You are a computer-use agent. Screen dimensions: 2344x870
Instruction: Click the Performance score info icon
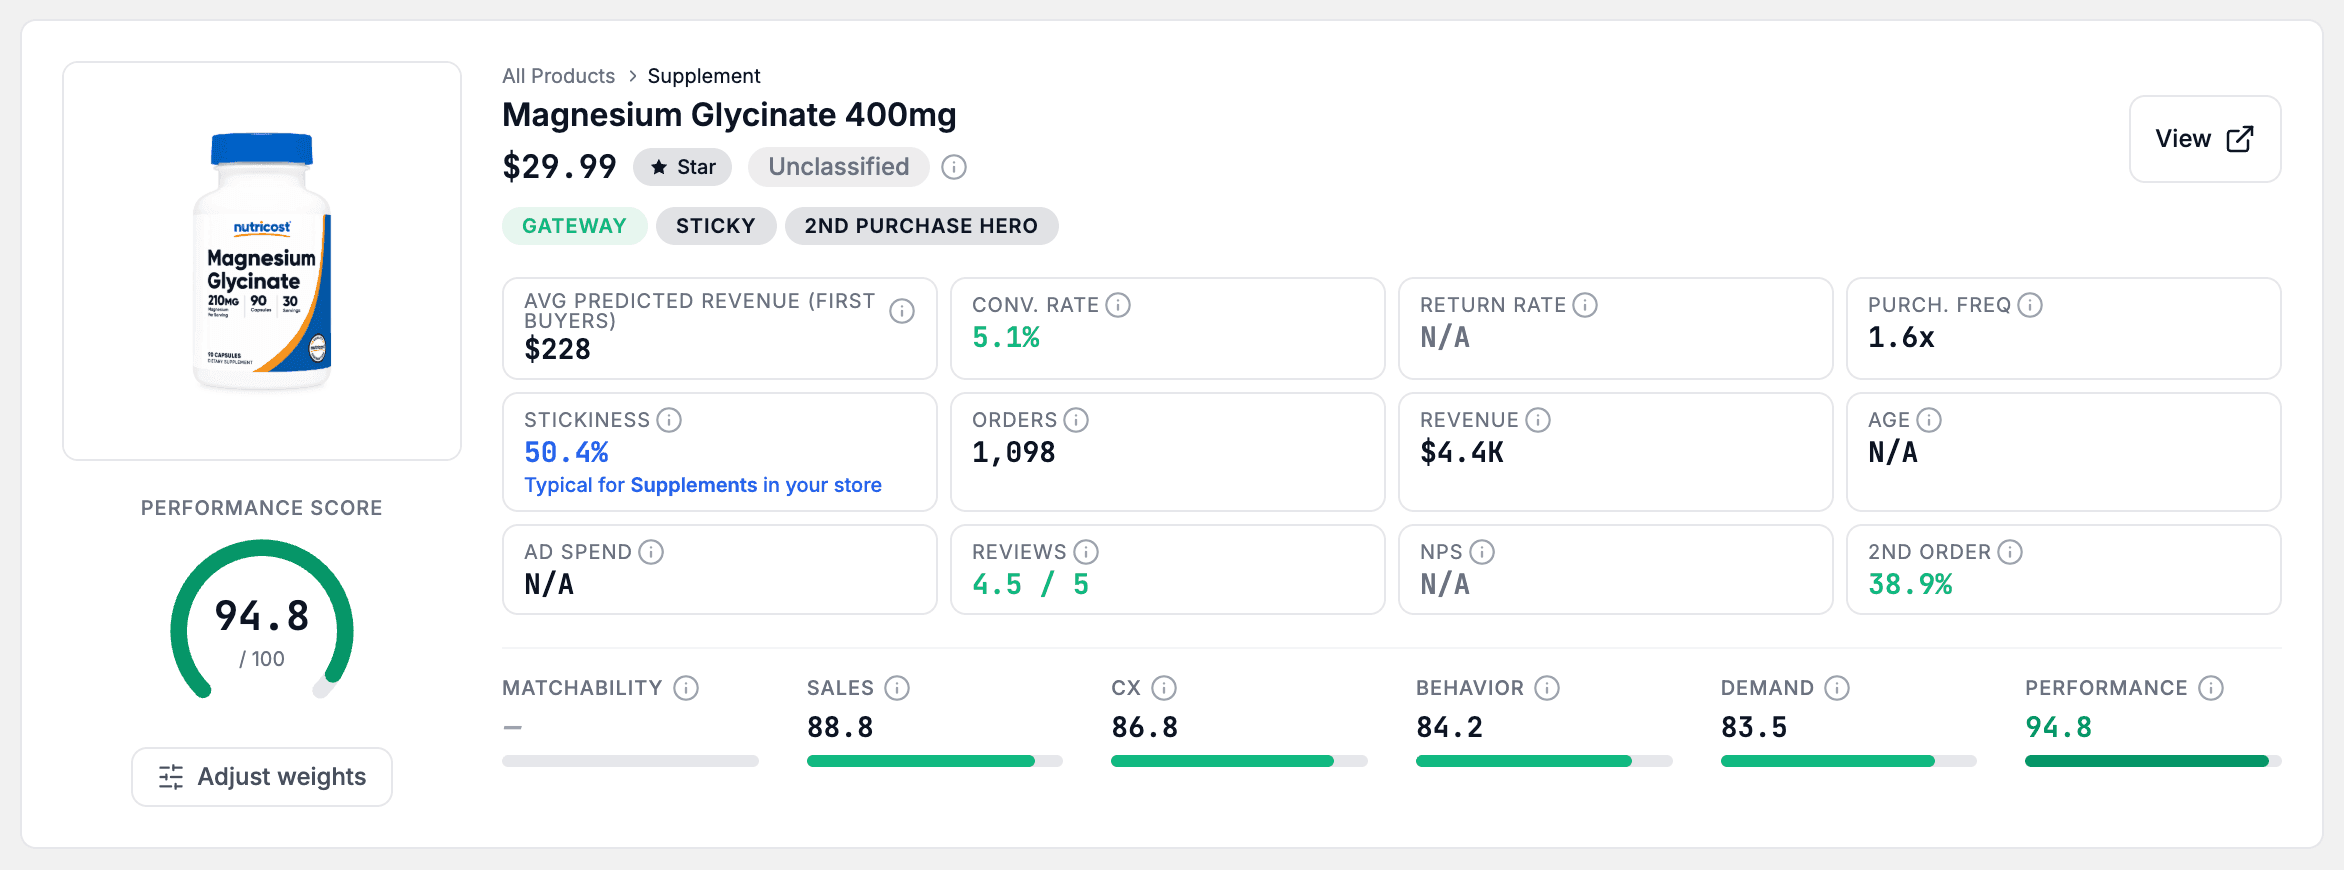[x=2211, y=688]
